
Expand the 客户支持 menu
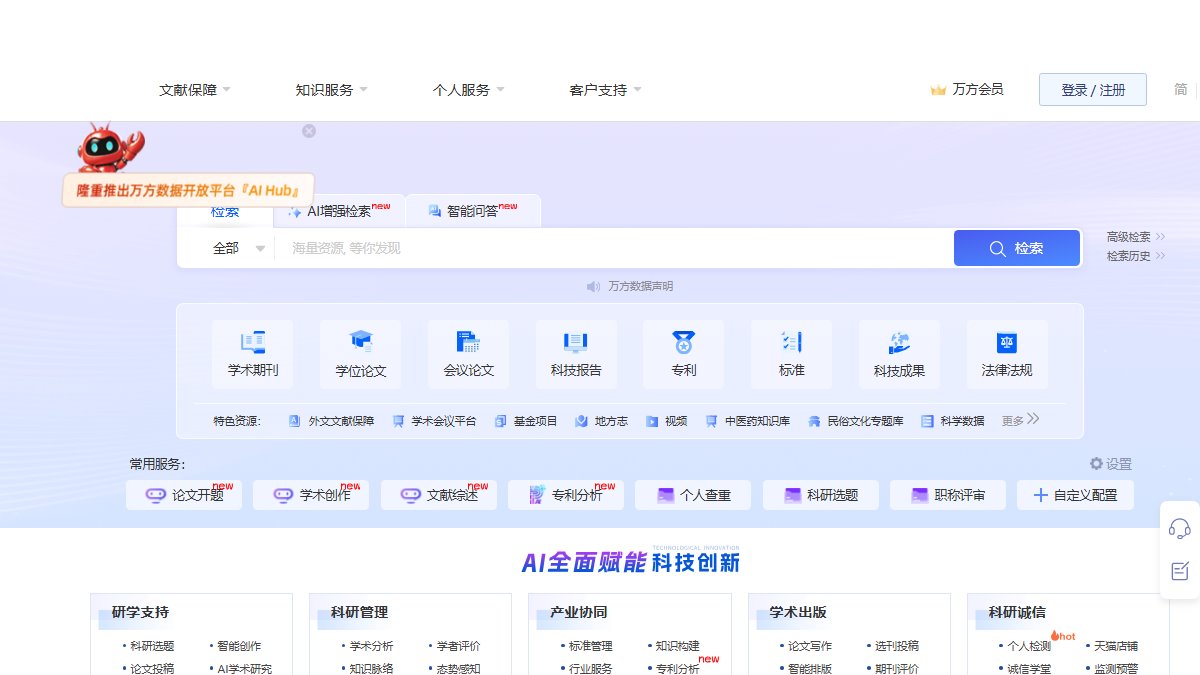(606, 90)
